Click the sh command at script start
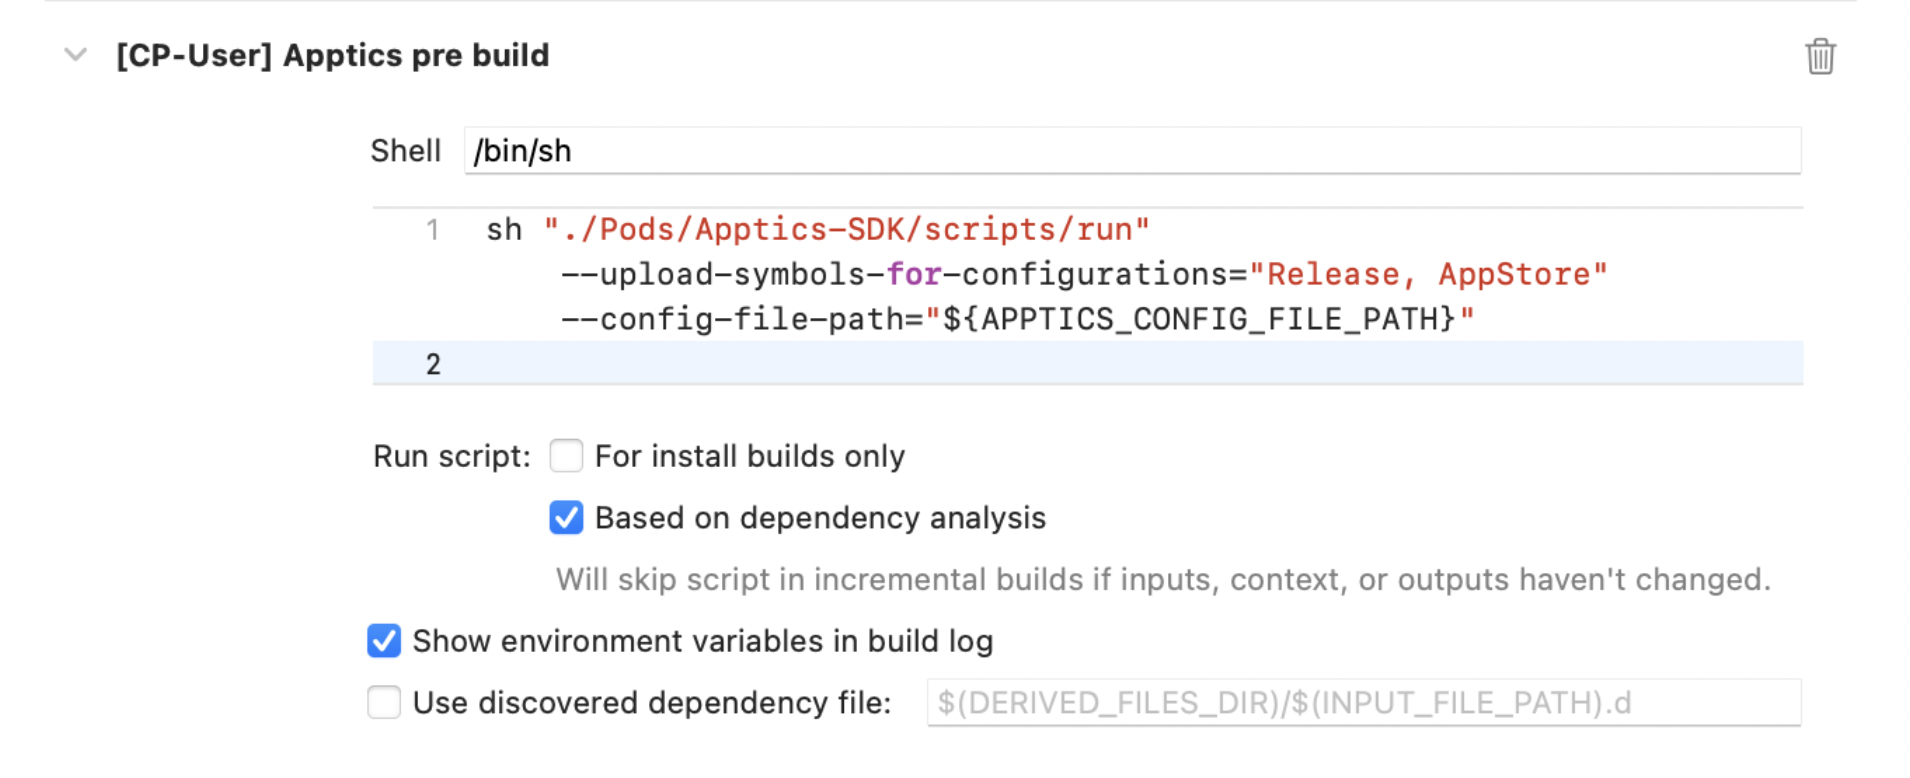Image resolution: width=1910 pixels, height=778 pixels. click(504, 230)
